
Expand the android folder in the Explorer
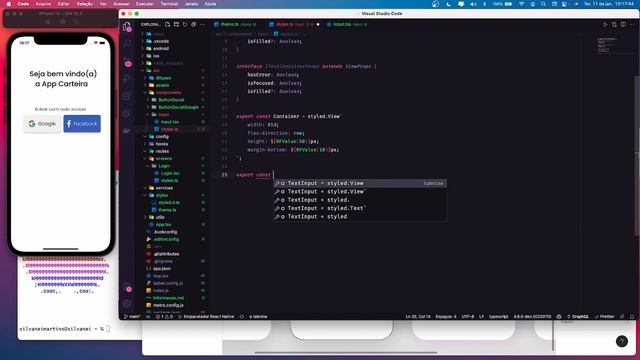[161, 49]
